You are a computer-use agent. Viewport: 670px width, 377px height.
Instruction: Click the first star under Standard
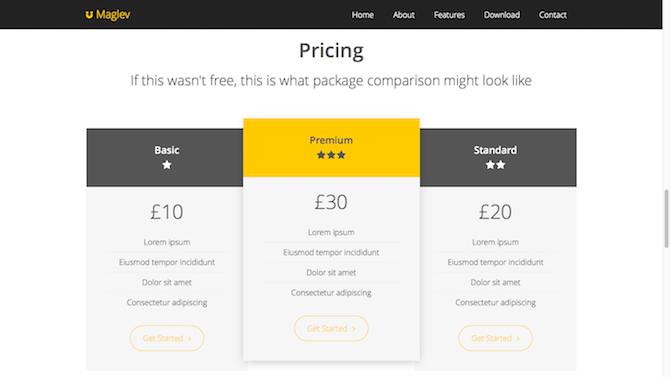click(490, 165)
